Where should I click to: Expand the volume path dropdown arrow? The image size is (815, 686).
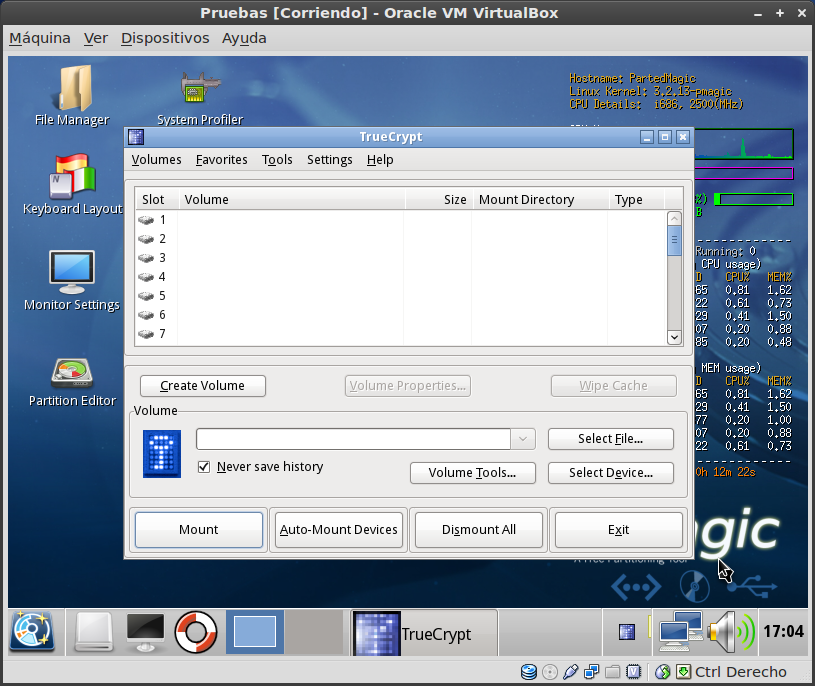[x=523, y=439]
